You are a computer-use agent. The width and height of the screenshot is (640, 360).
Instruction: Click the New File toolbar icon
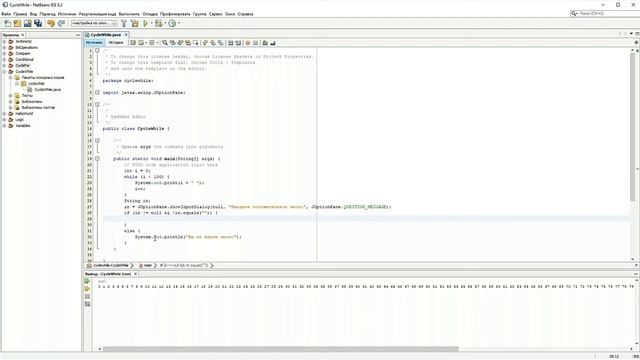click(7, 23)
